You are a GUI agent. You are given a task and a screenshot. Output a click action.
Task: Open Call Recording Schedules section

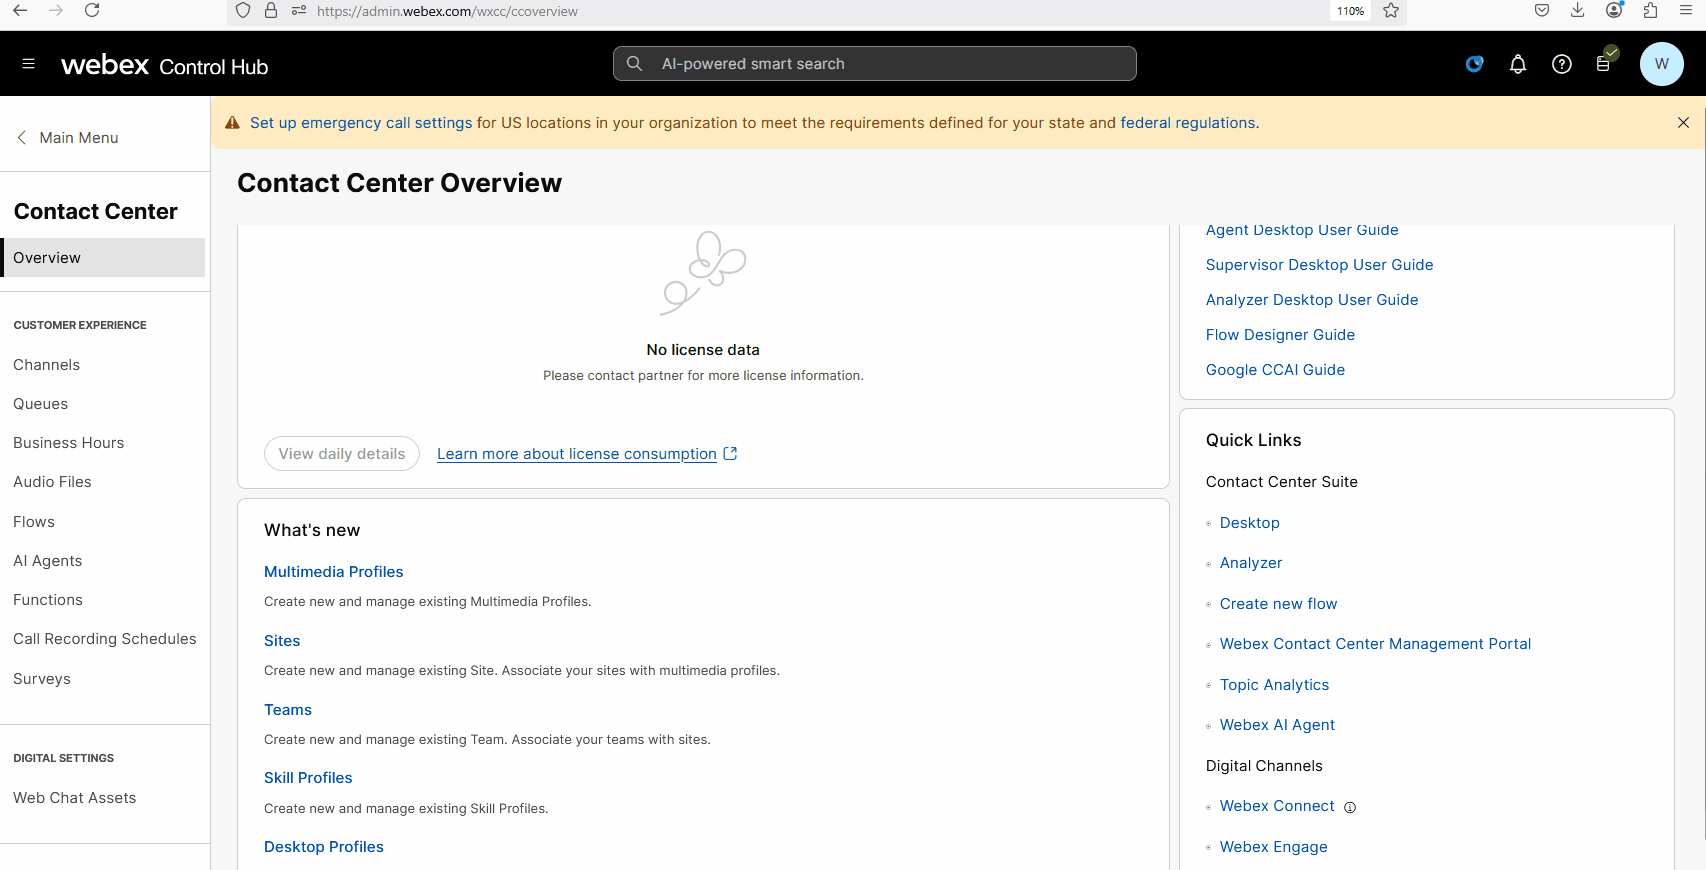(x=105, y=639)
